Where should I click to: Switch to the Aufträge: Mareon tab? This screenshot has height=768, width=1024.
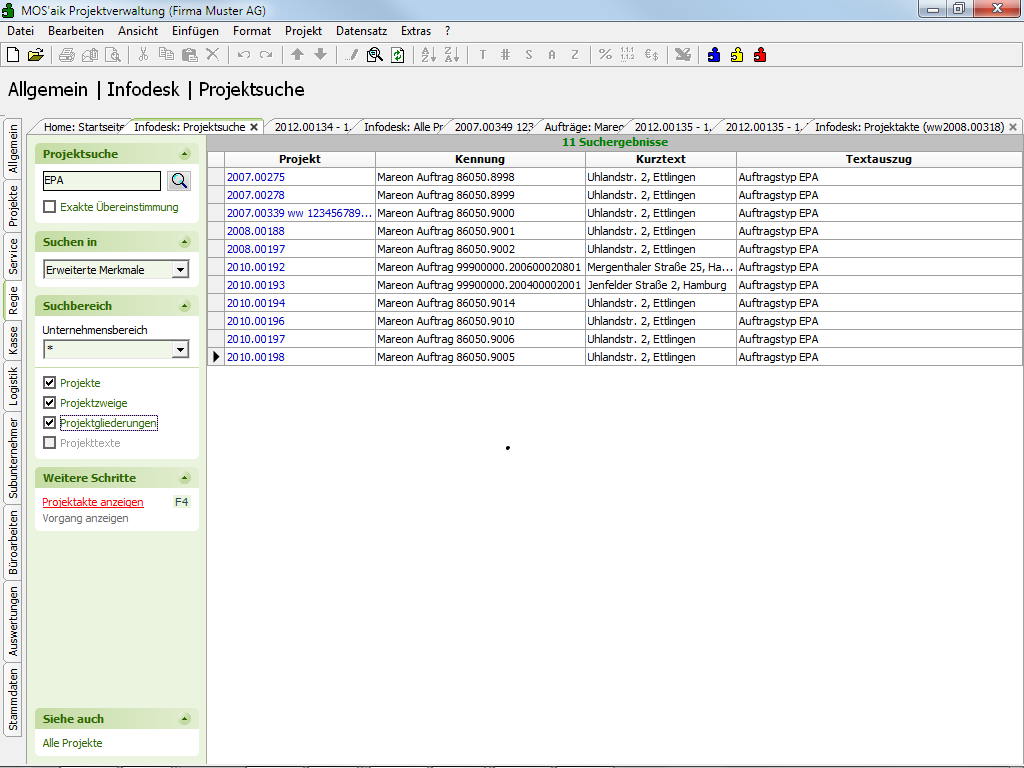[x=583, y=127]
